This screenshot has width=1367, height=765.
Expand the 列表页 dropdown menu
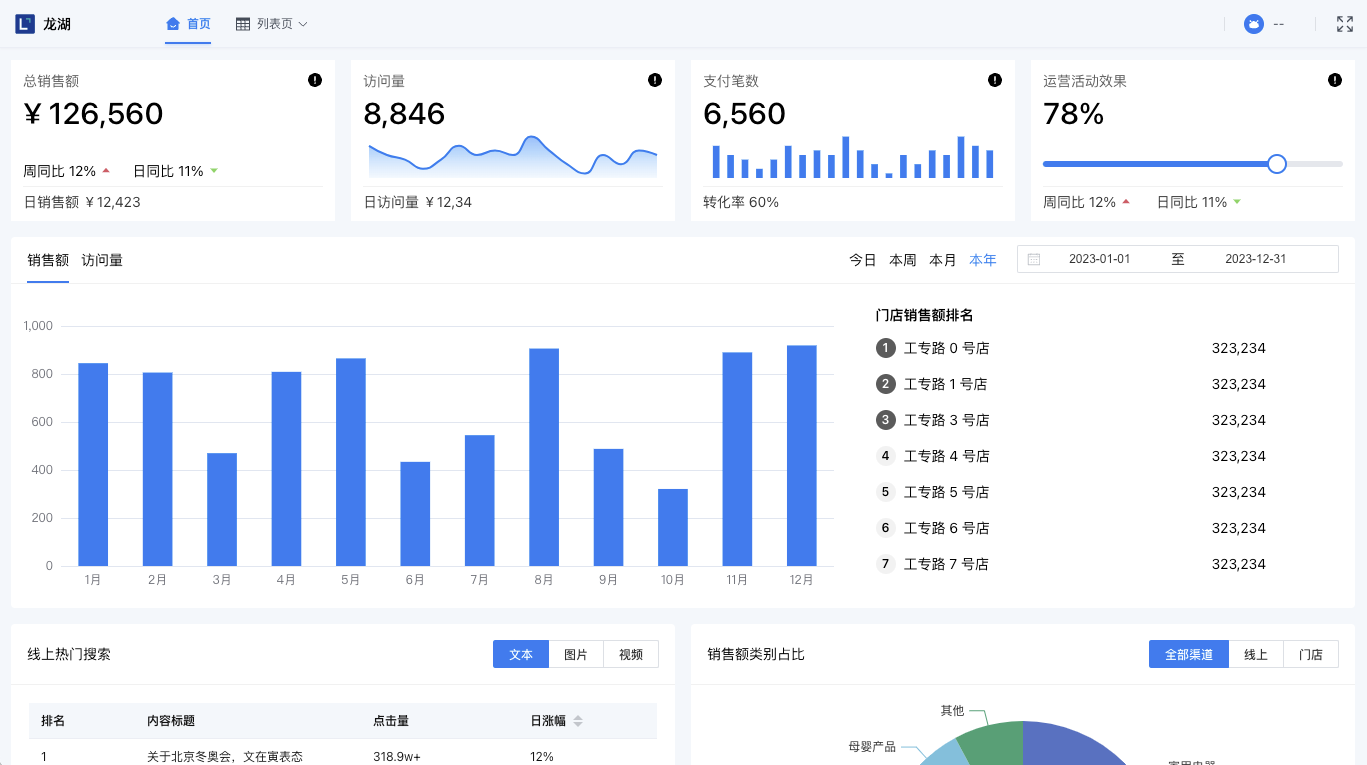[272, 24]
